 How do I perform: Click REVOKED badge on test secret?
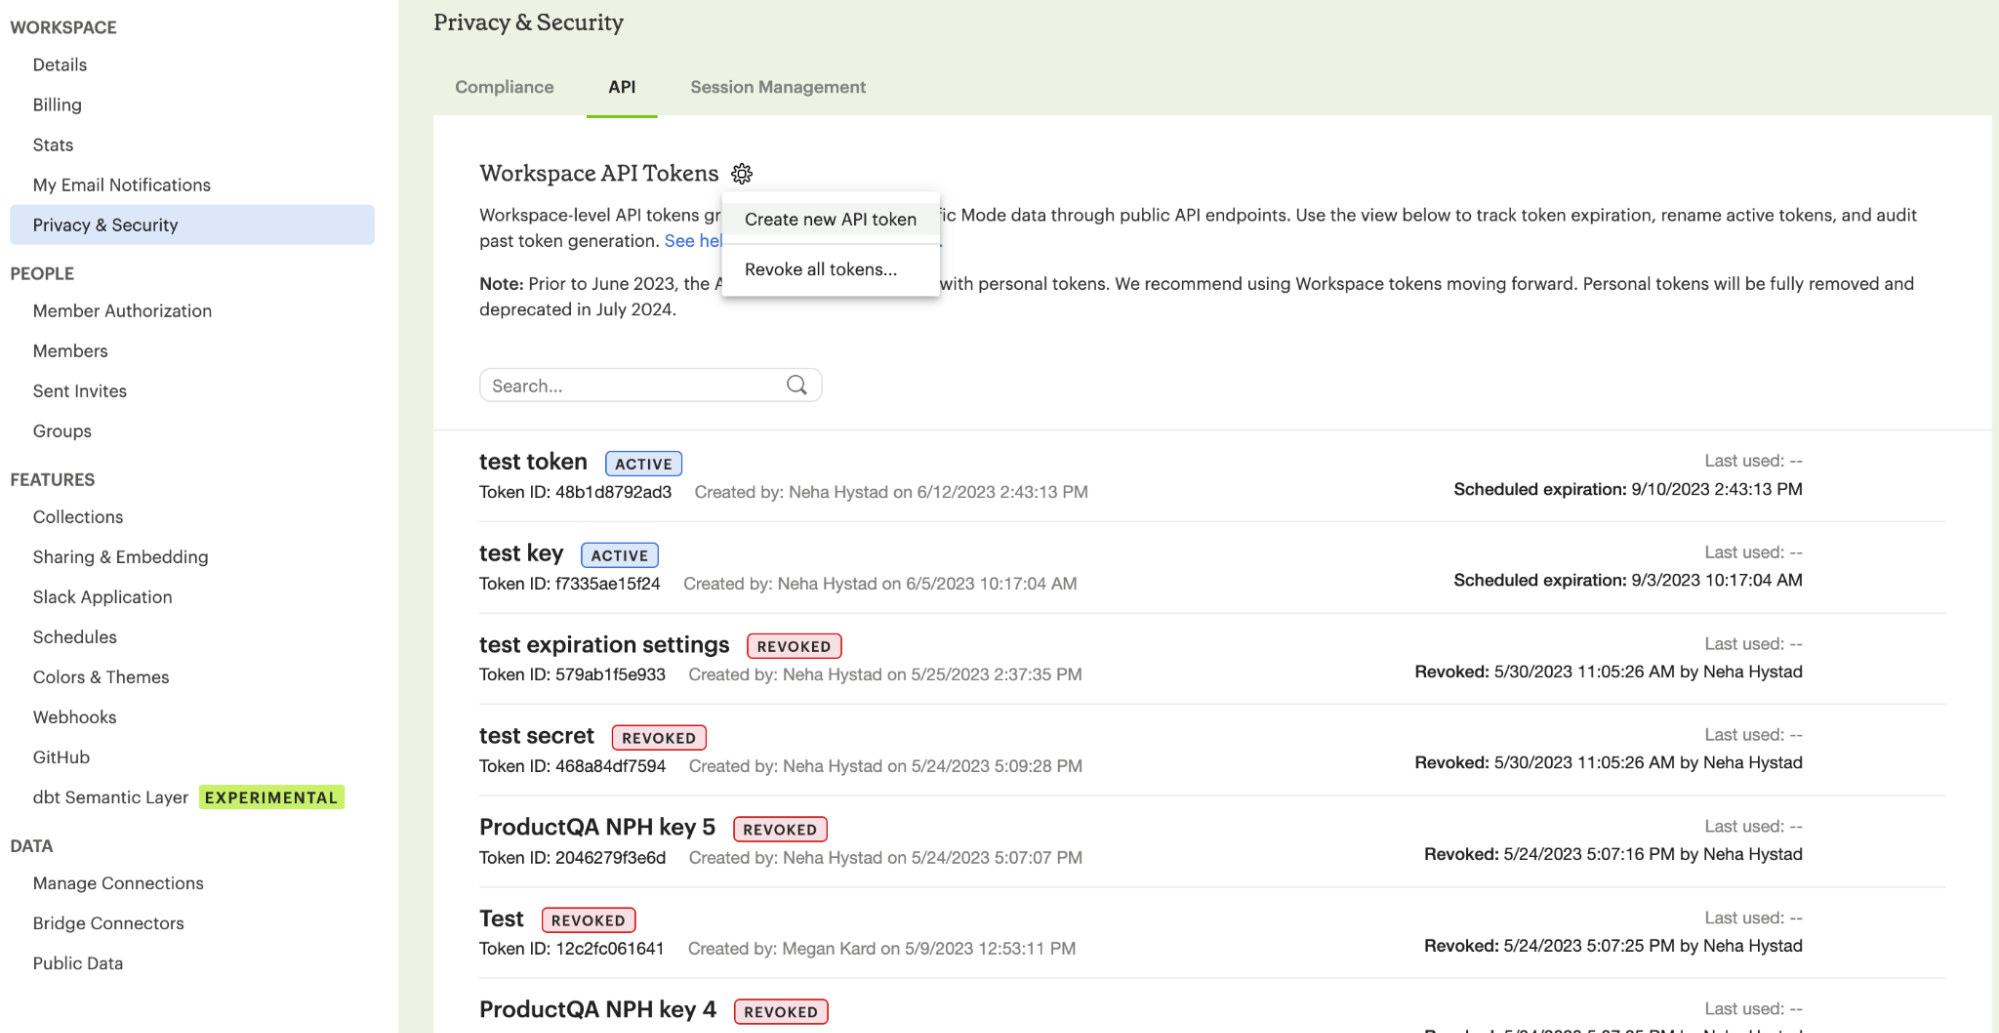tap(659, 738)
